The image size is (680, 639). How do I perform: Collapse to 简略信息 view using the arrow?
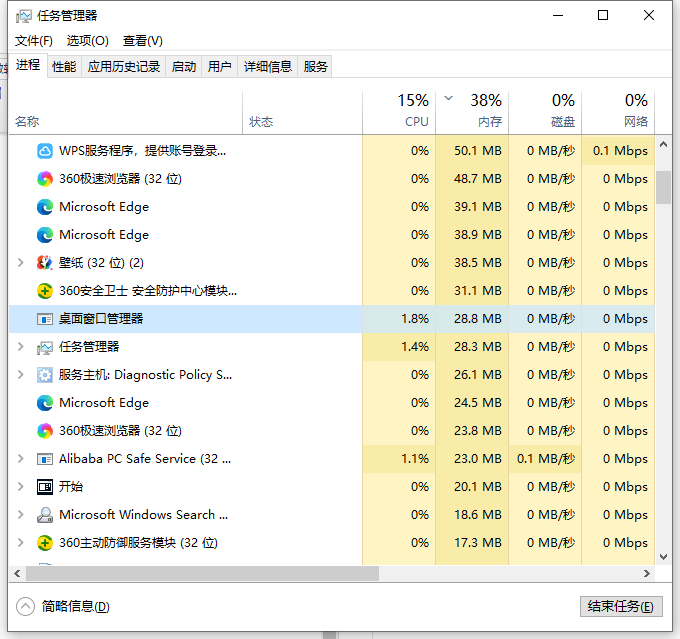click(x=26, y=607)
